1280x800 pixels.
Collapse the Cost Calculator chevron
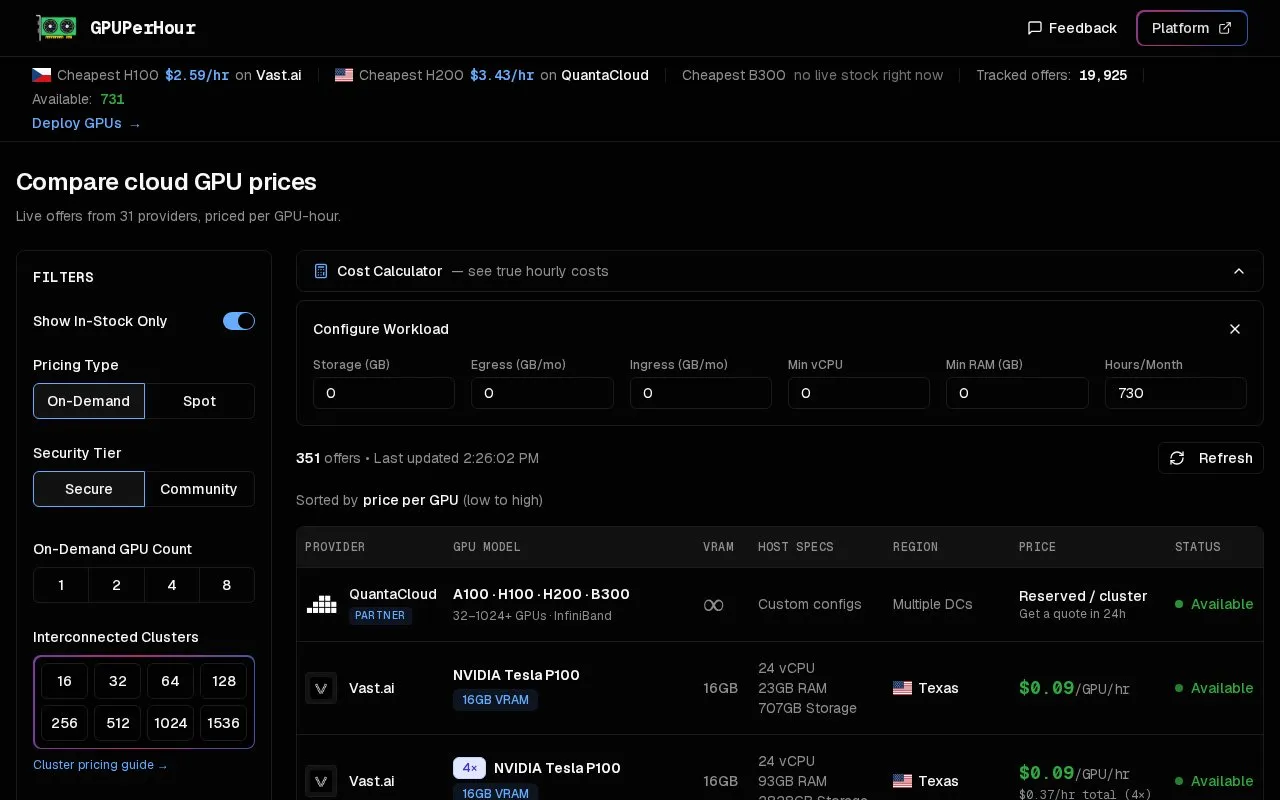tap(1239, 271)
